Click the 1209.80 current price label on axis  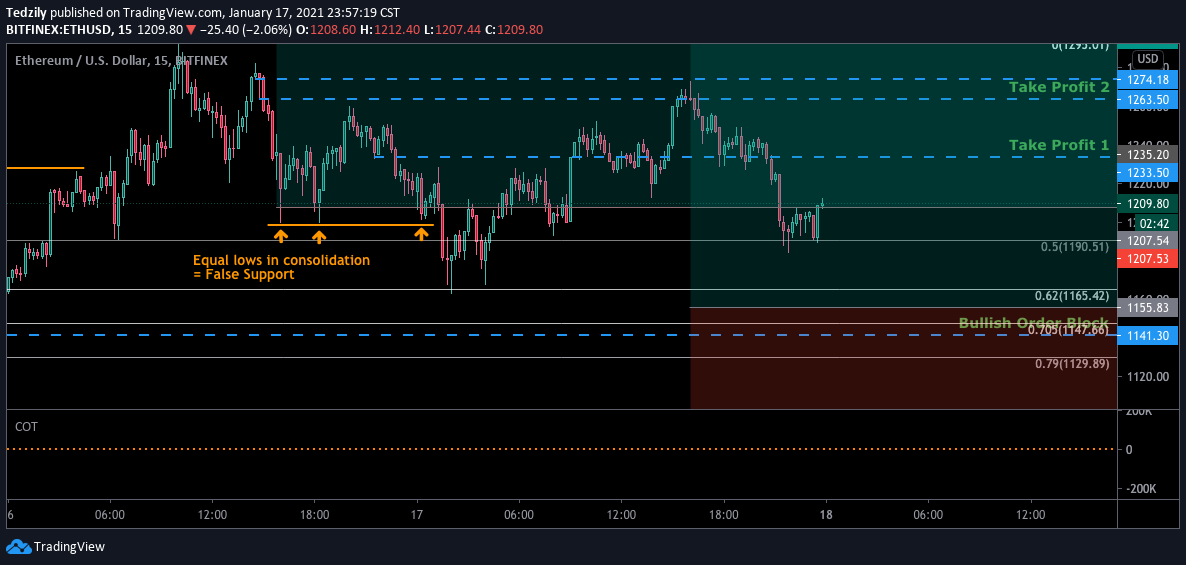1147,203
